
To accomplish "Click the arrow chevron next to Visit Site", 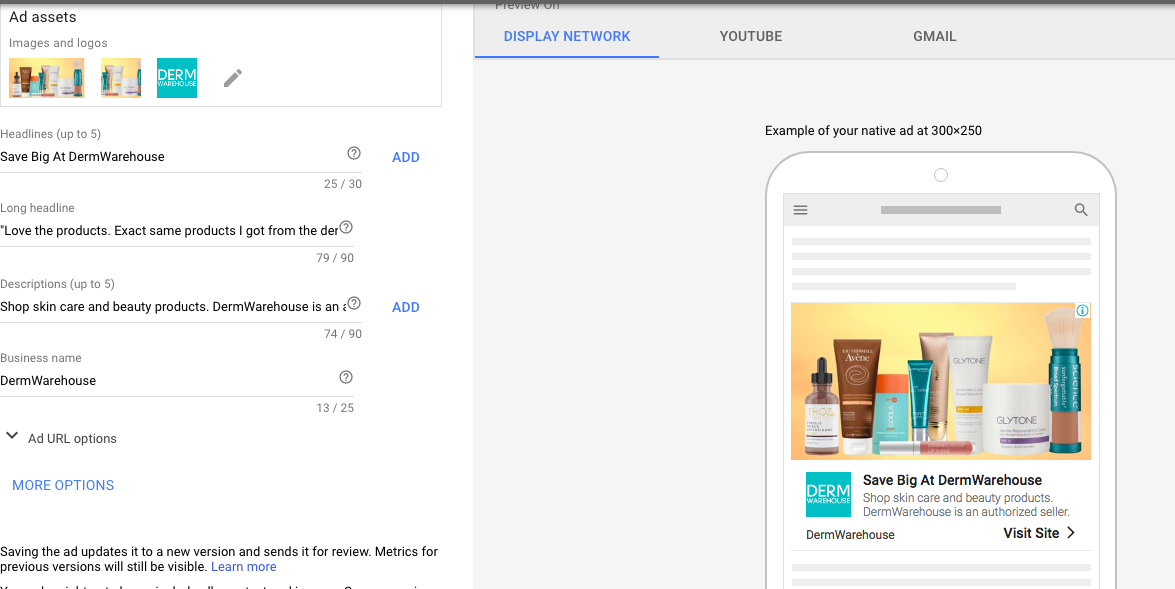I will tap(1071, 533).
